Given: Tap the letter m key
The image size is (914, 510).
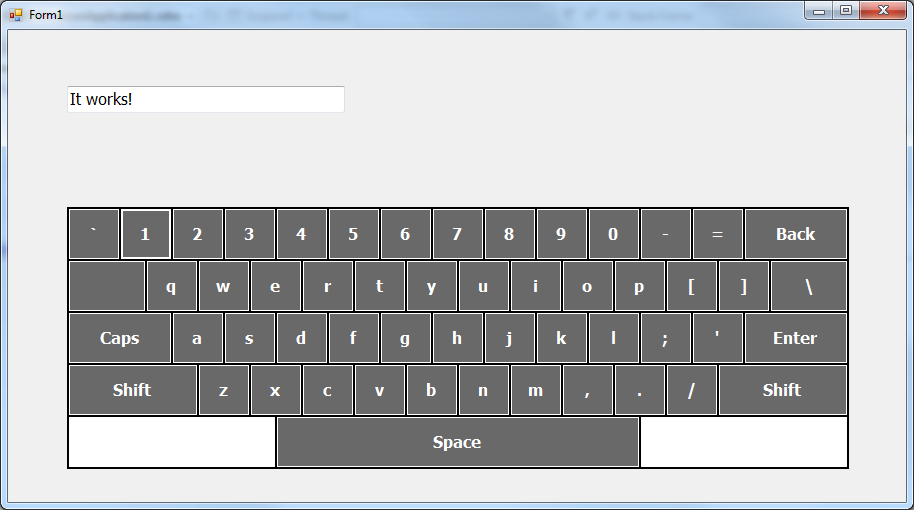Looking at the screenshot, I should point(536,389).
